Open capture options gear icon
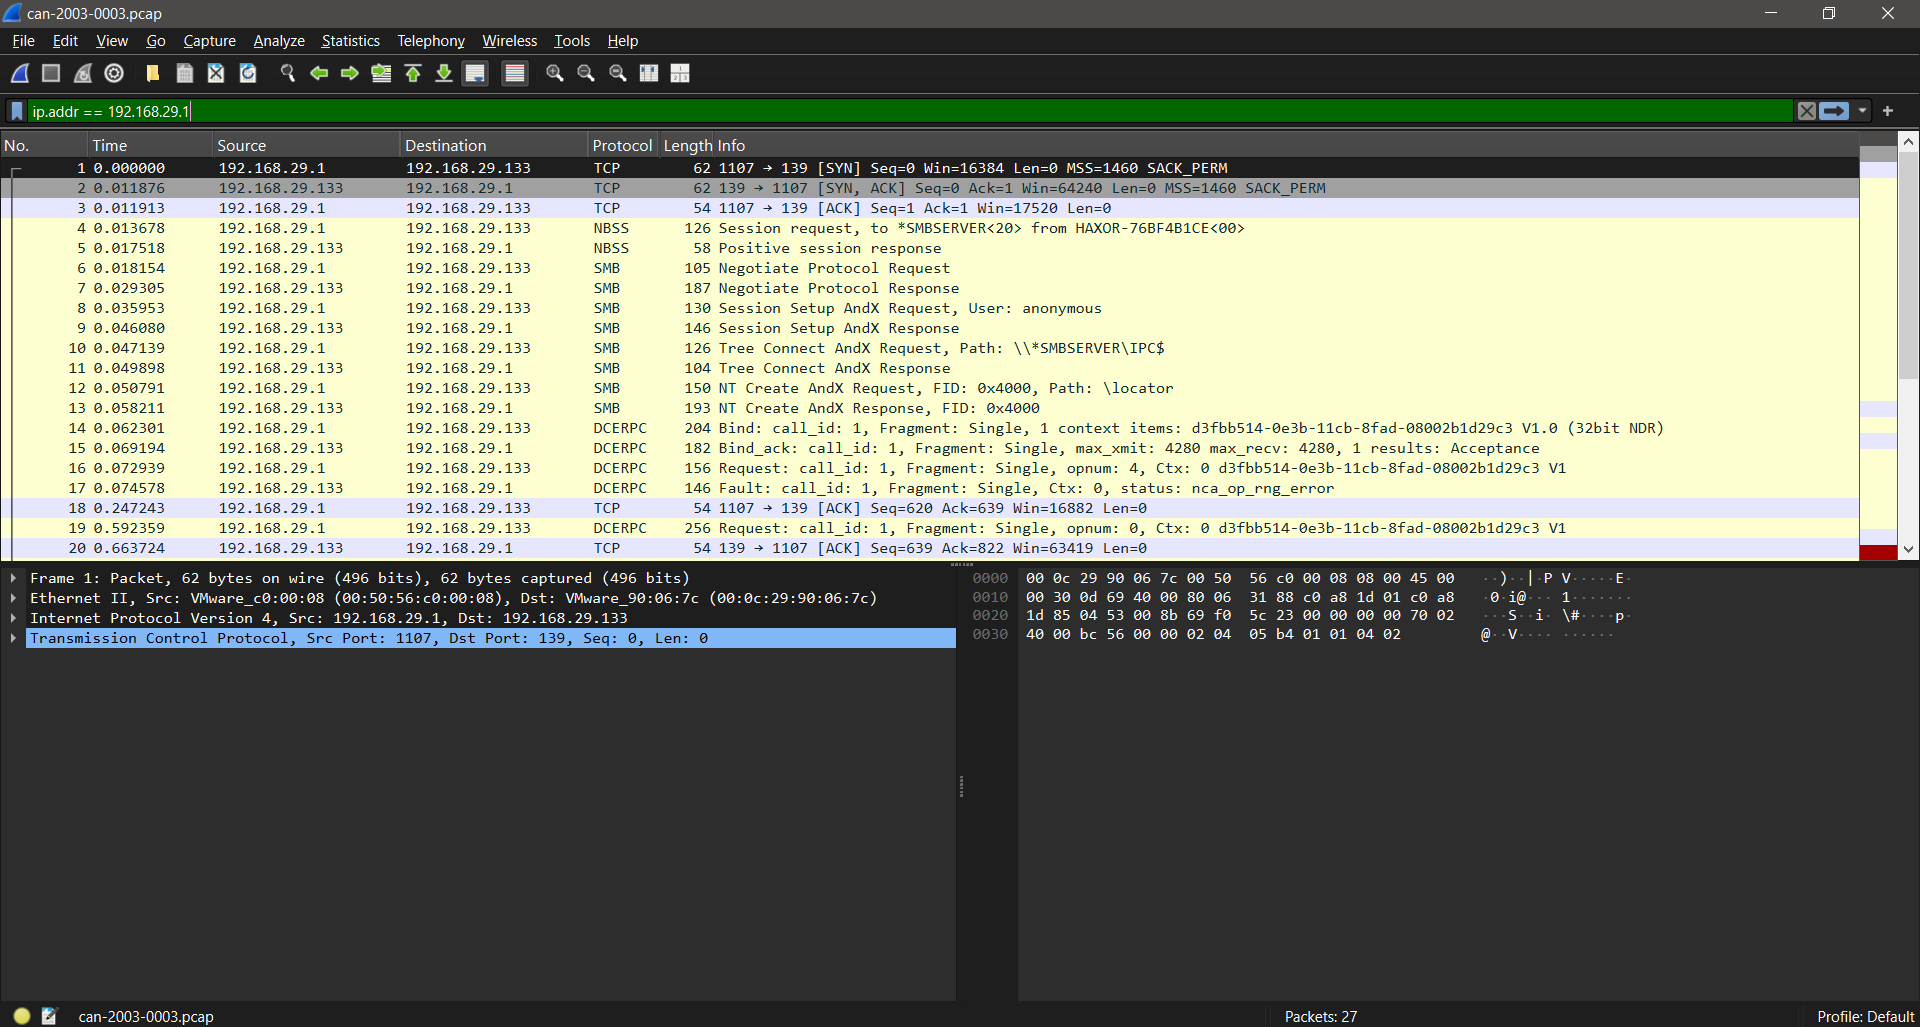 click(114, 73)
